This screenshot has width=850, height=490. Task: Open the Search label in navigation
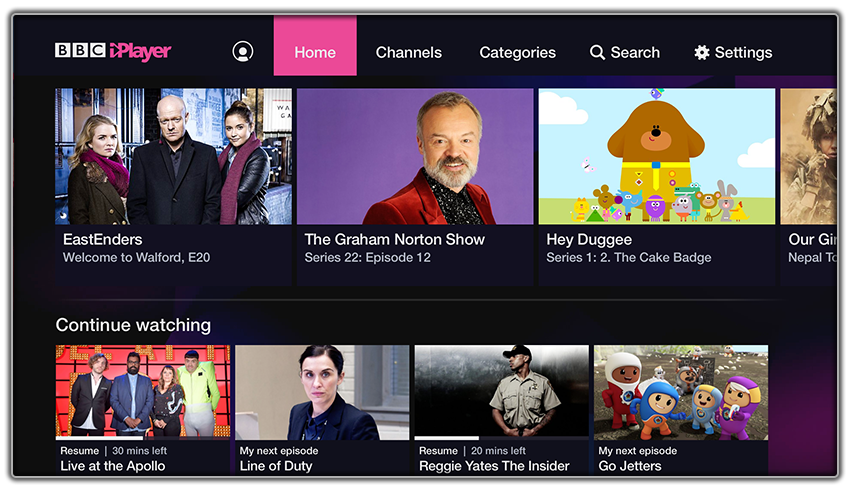[635, 53]
